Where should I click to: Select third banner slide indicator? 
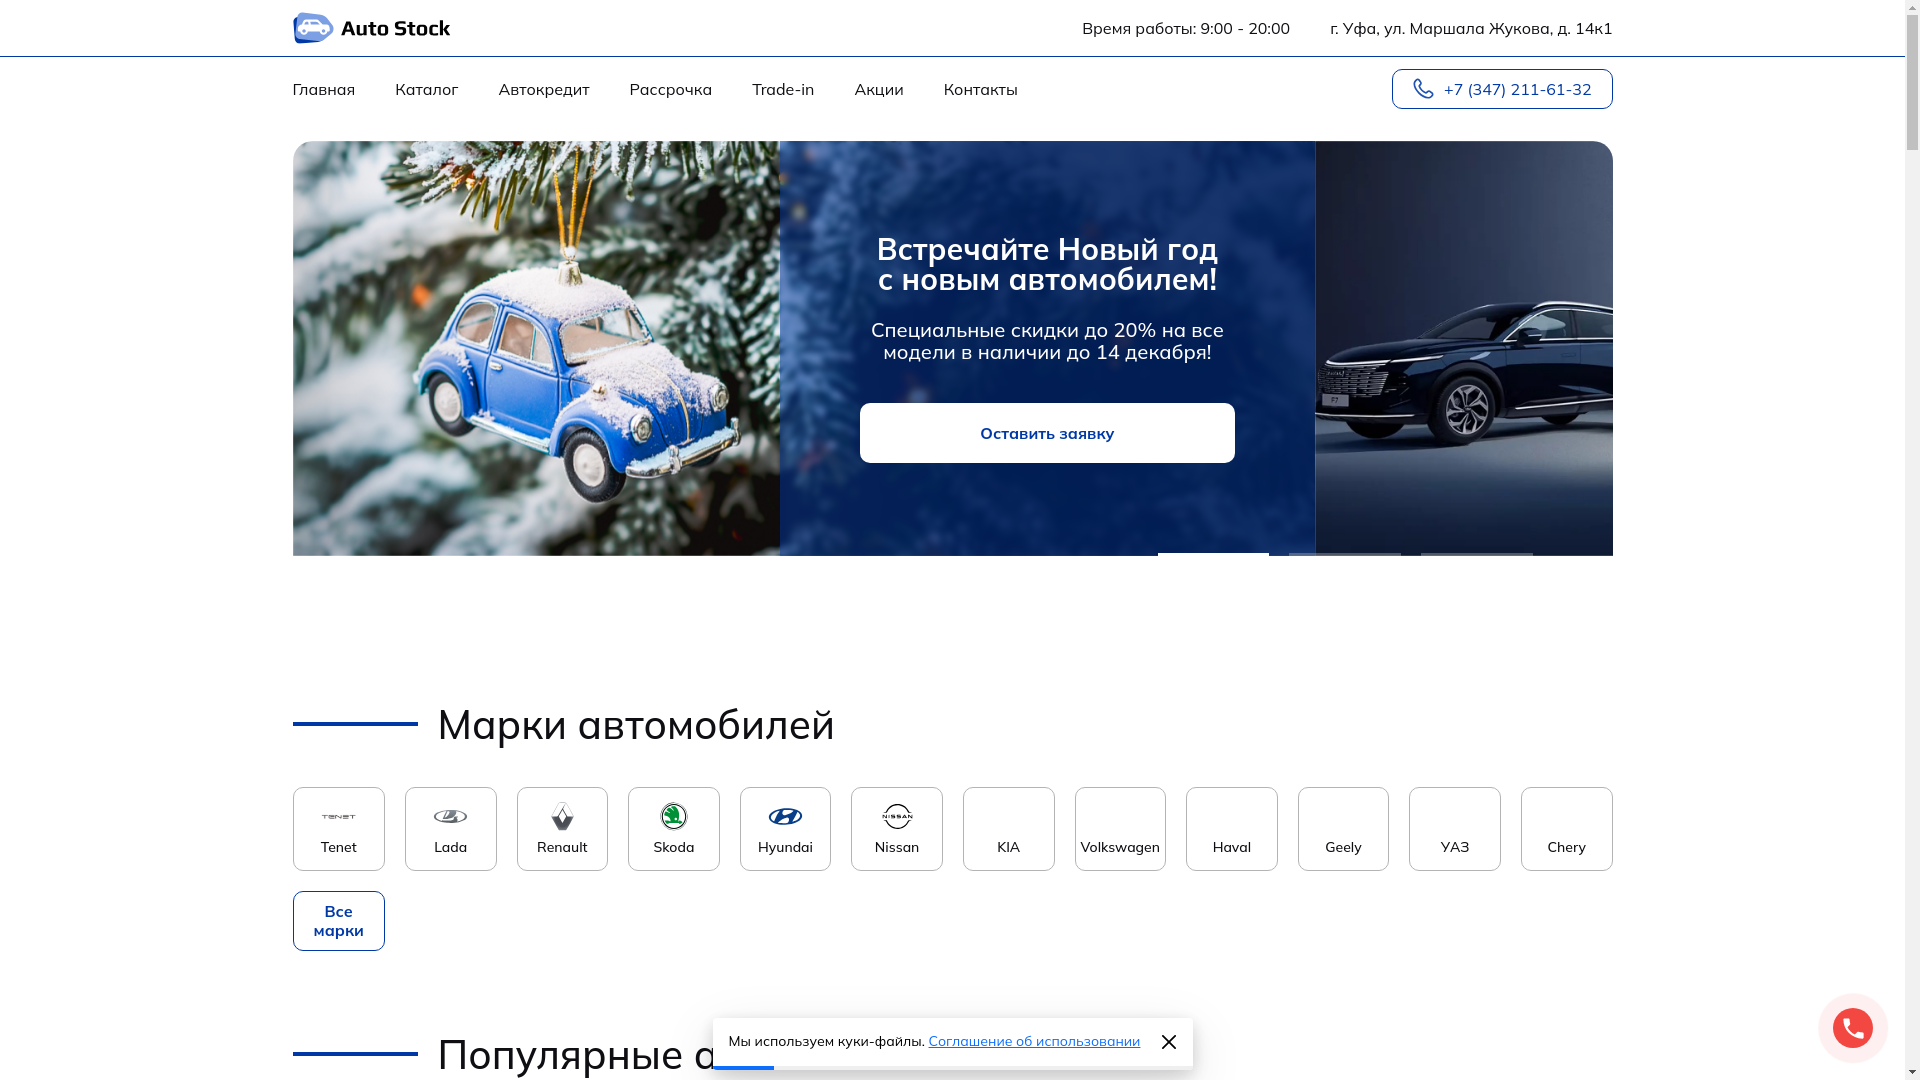(1477, 554)
